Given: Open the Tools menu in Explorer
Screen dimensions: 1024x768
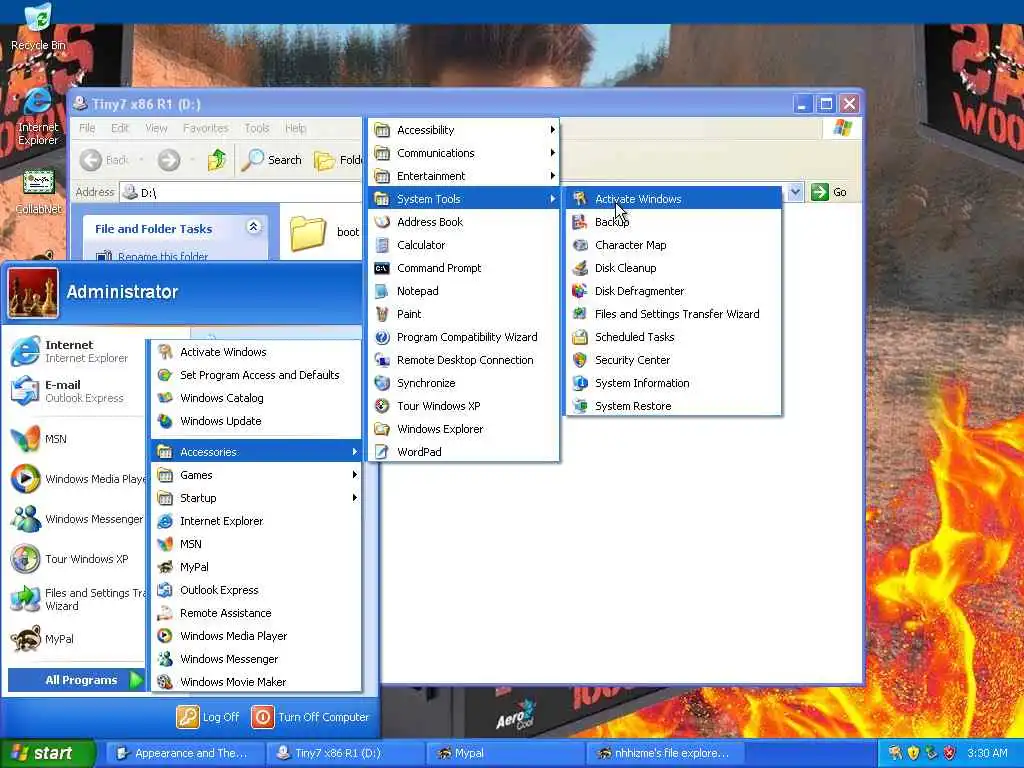Looking at the screenshot, I should pyautogui.click(x=257, y=128).
